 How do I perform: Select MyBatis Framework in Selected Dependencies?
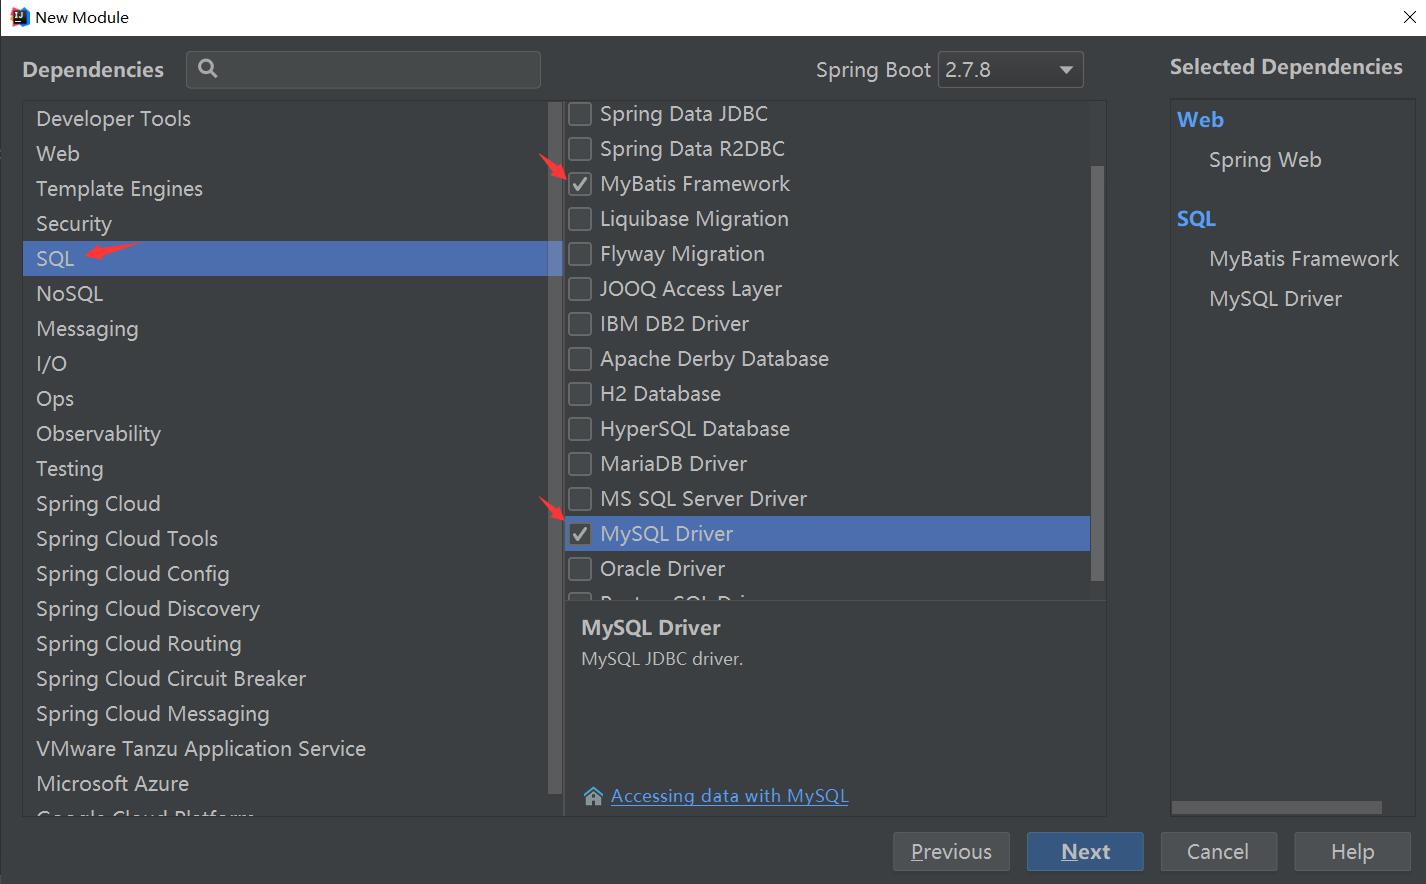coord(1304,259)
